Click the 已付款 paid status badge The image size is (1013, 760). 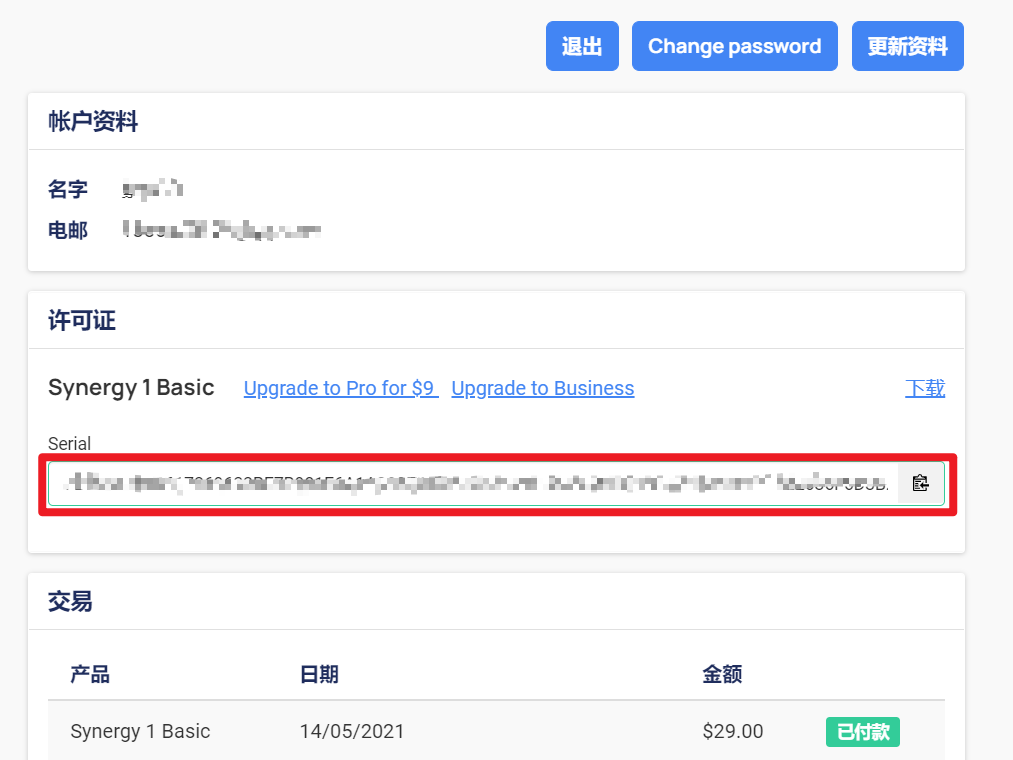862,732
